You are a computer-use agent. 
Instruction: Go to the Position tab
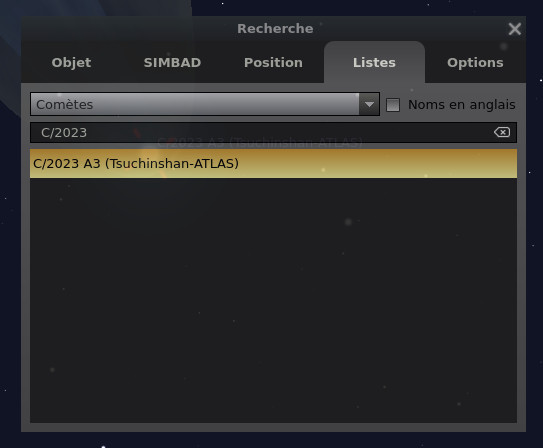point(273,63)
